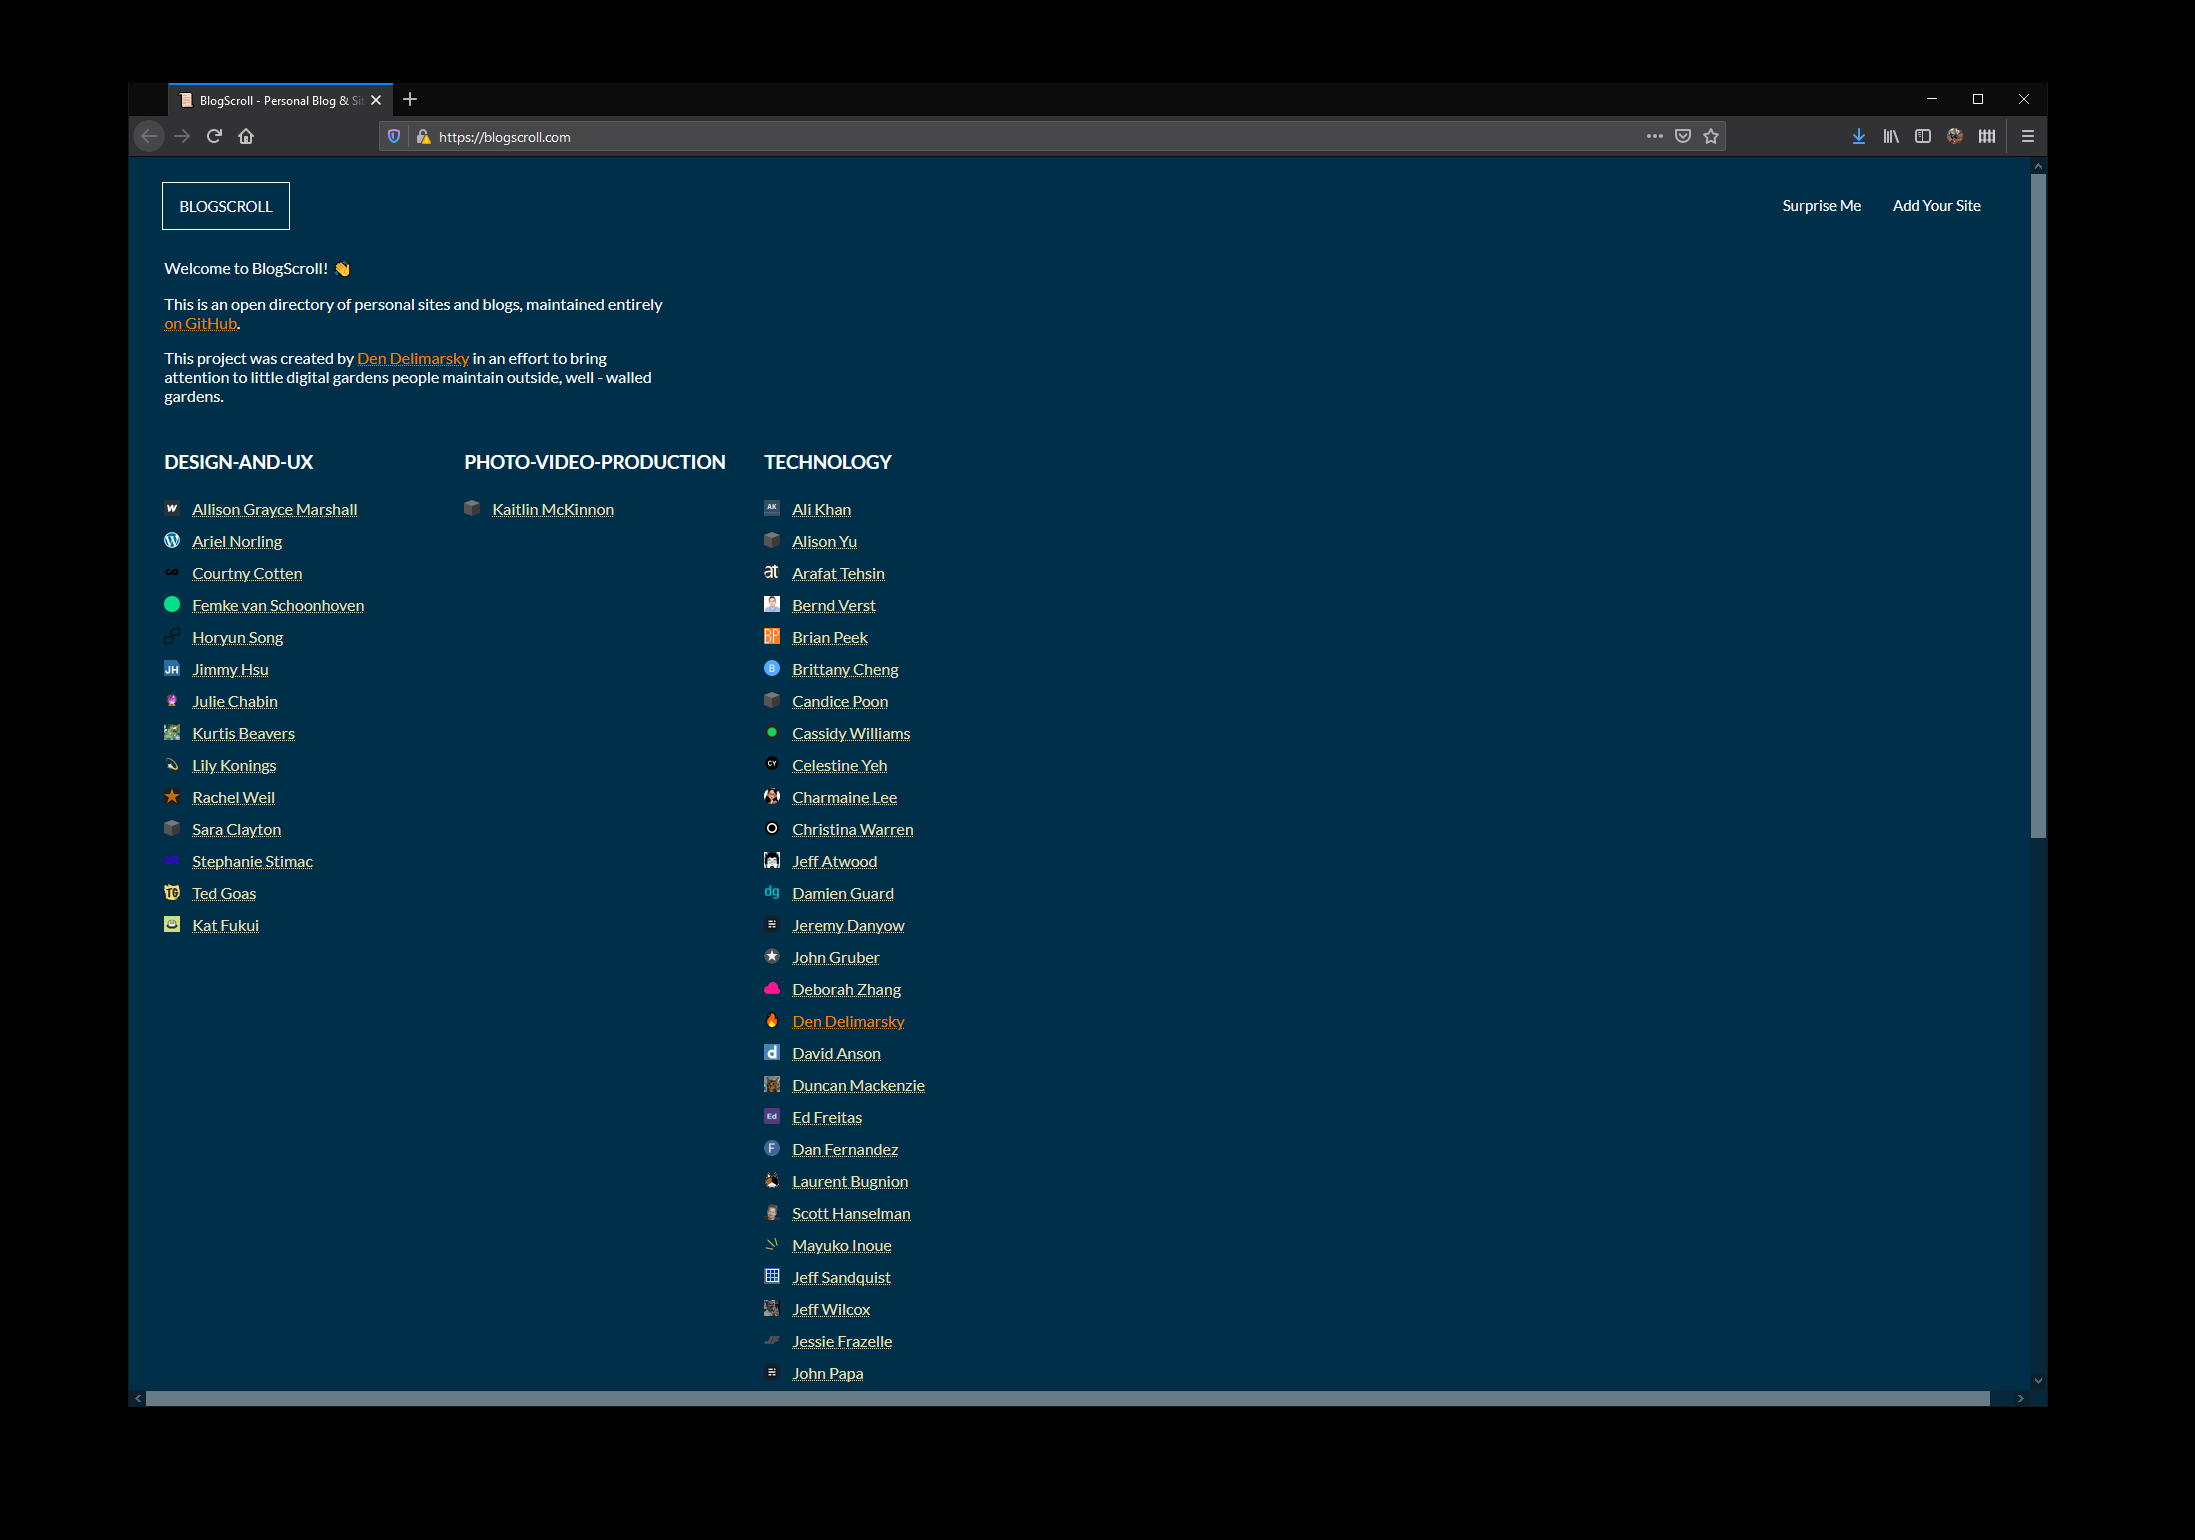Image resolution: width=2195 pixels, height=1540 pixels.
Task: Click grid favicon beside Jeff Sandquist
Action: [772, 1277]
